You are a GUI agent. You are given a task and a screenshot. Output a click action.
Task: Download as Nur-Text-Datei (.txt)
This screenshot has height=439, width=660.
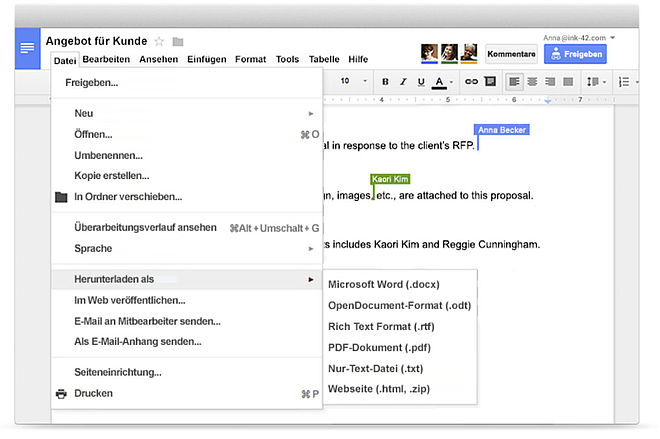400,369
